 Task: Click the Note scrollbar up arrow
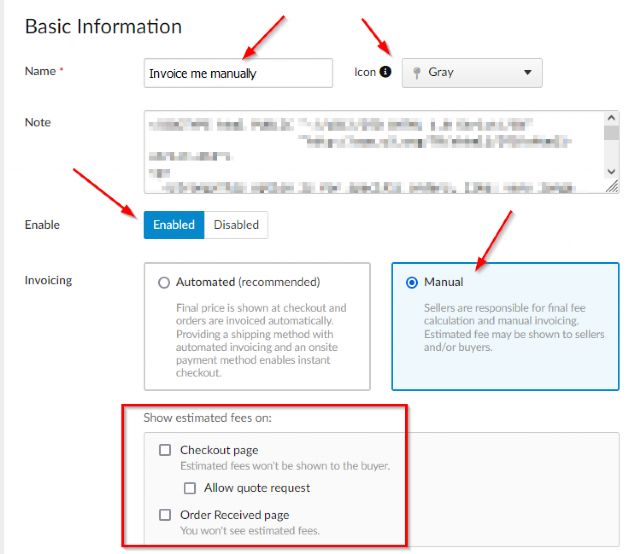[611, 118]
